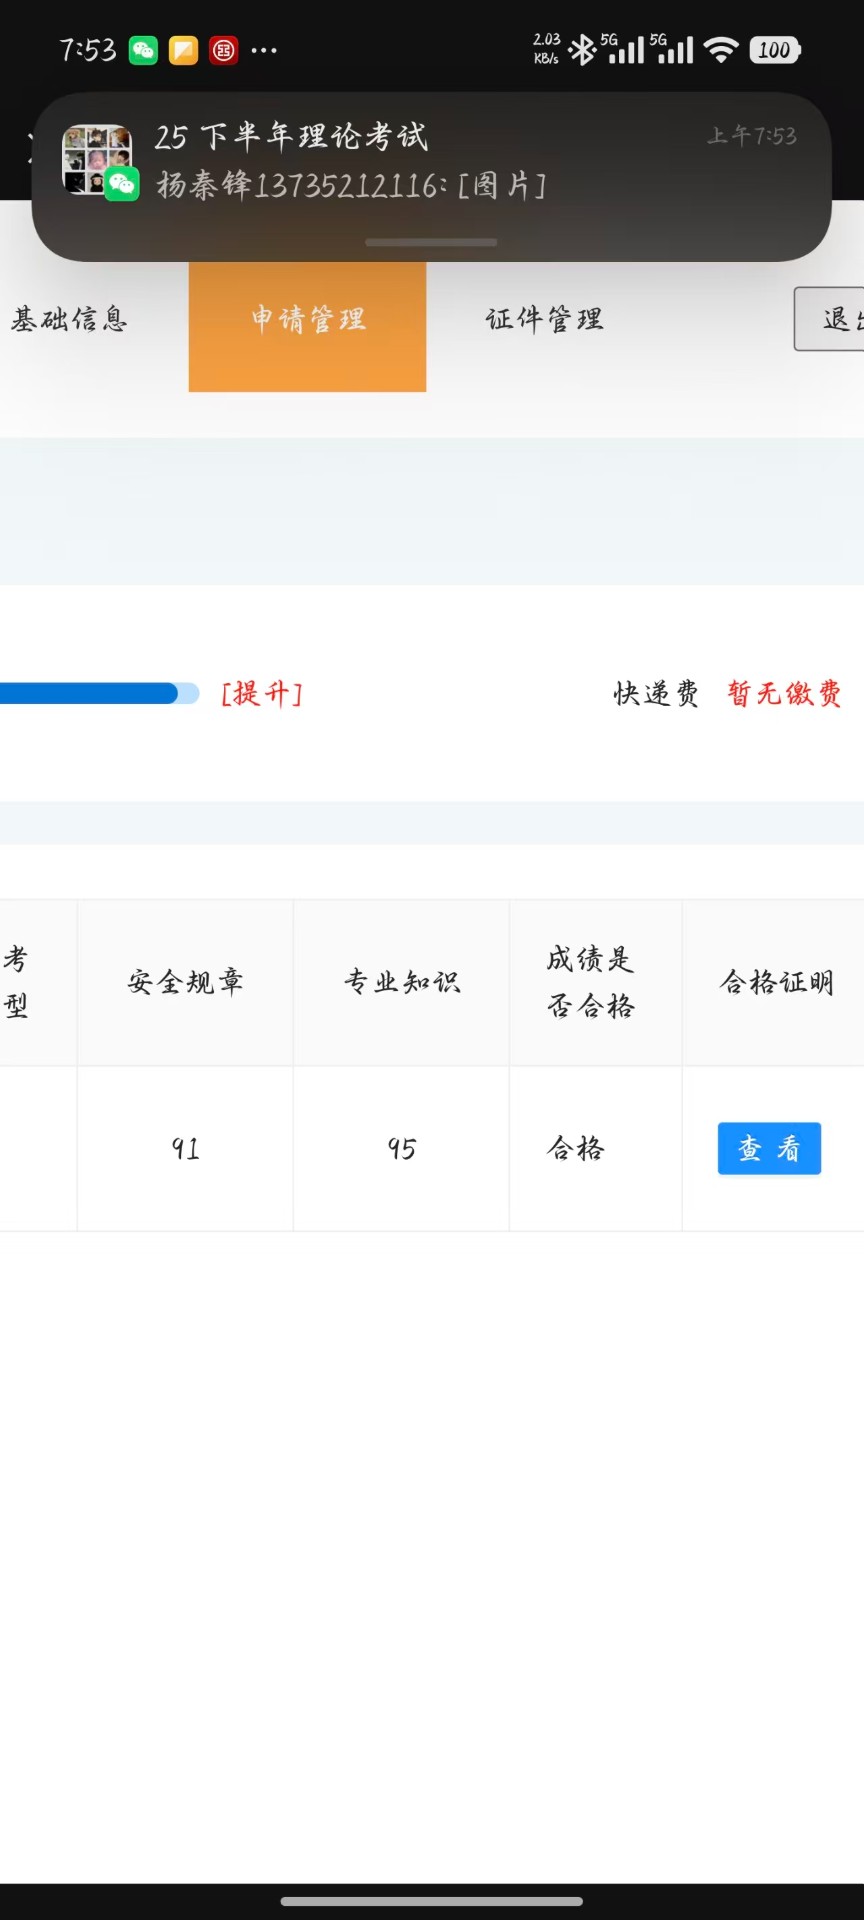Tap the Wi-Fi signal icon
The image size is (864, 1920).
[720, 50]
